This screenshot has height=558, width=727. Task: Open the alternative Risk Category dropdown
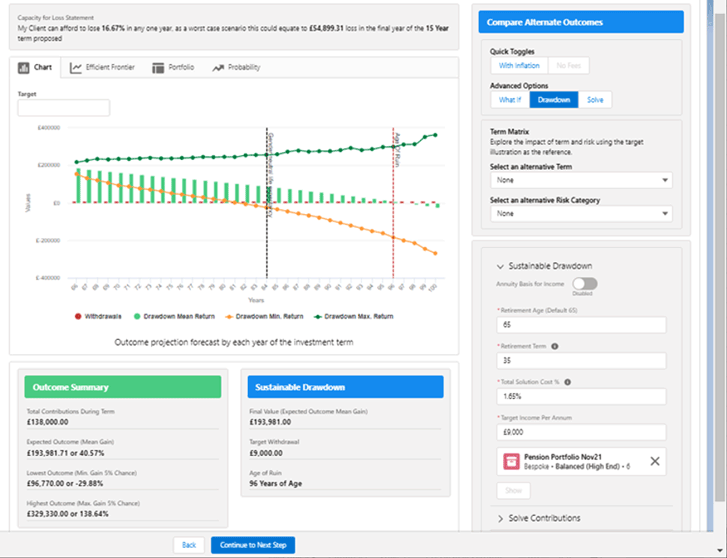(x=581, y=213)
